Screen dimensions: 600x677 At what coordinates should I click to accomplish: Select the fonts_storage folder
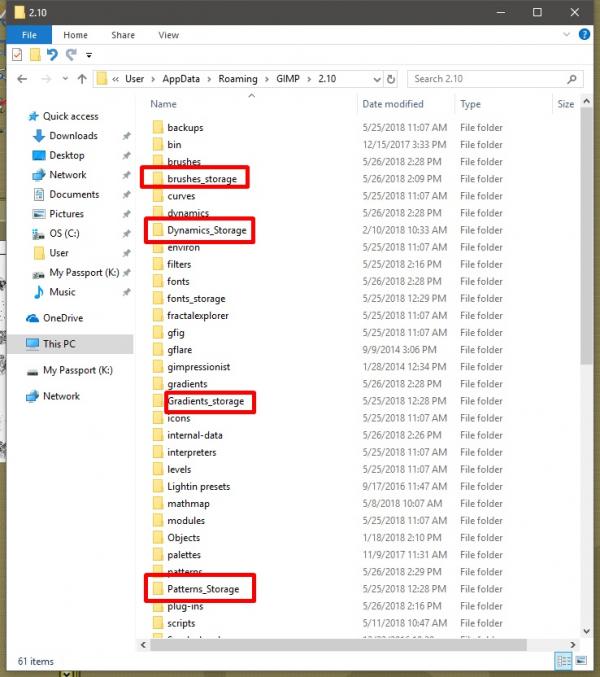196,298
